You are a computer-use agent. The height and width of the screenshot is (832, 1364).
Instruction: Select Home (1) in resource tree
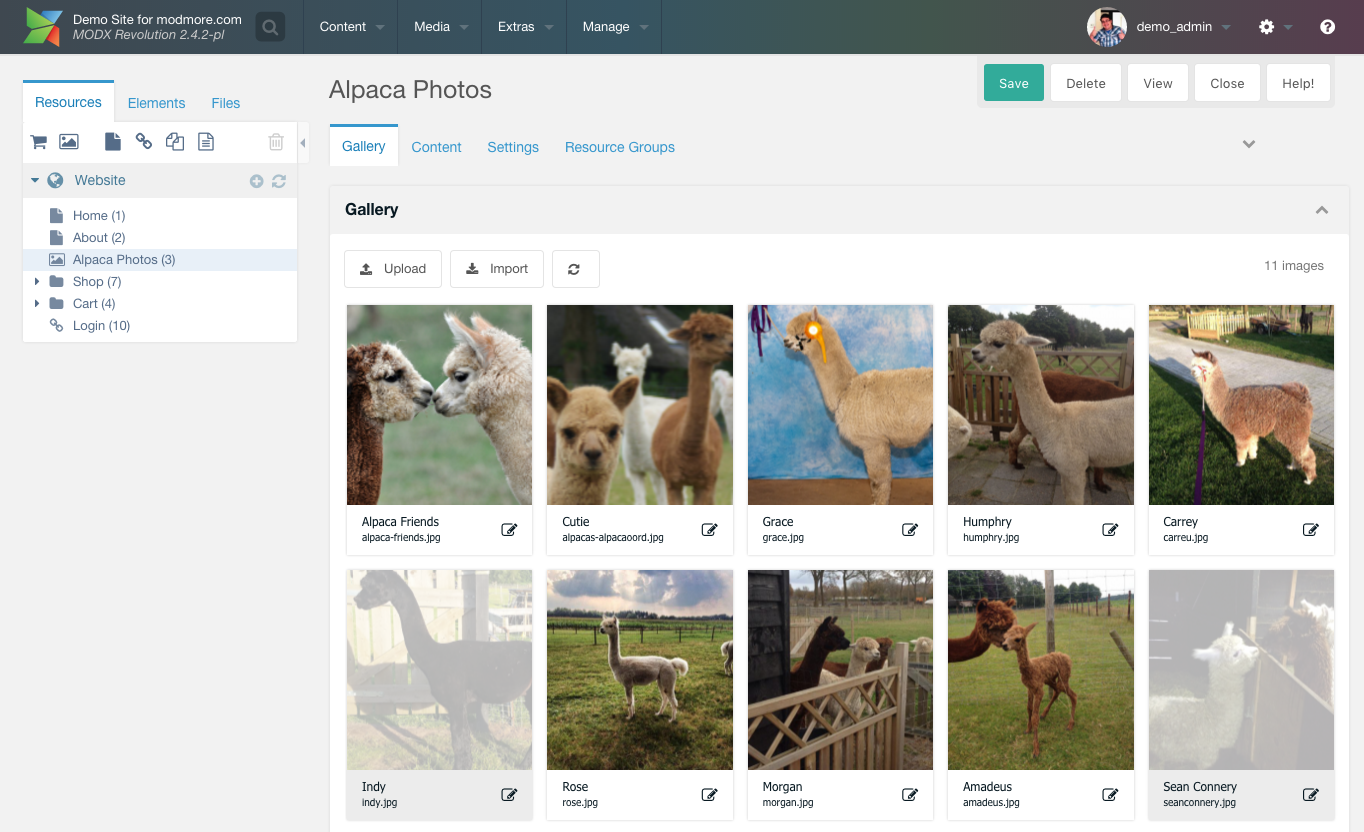(99, 215)
